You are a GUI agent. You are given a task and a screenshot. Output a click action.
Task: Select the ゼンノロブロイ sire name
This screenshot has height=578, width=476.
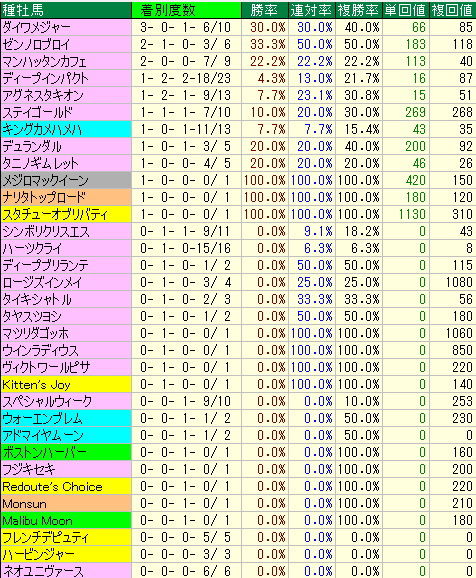click(36, 45)
